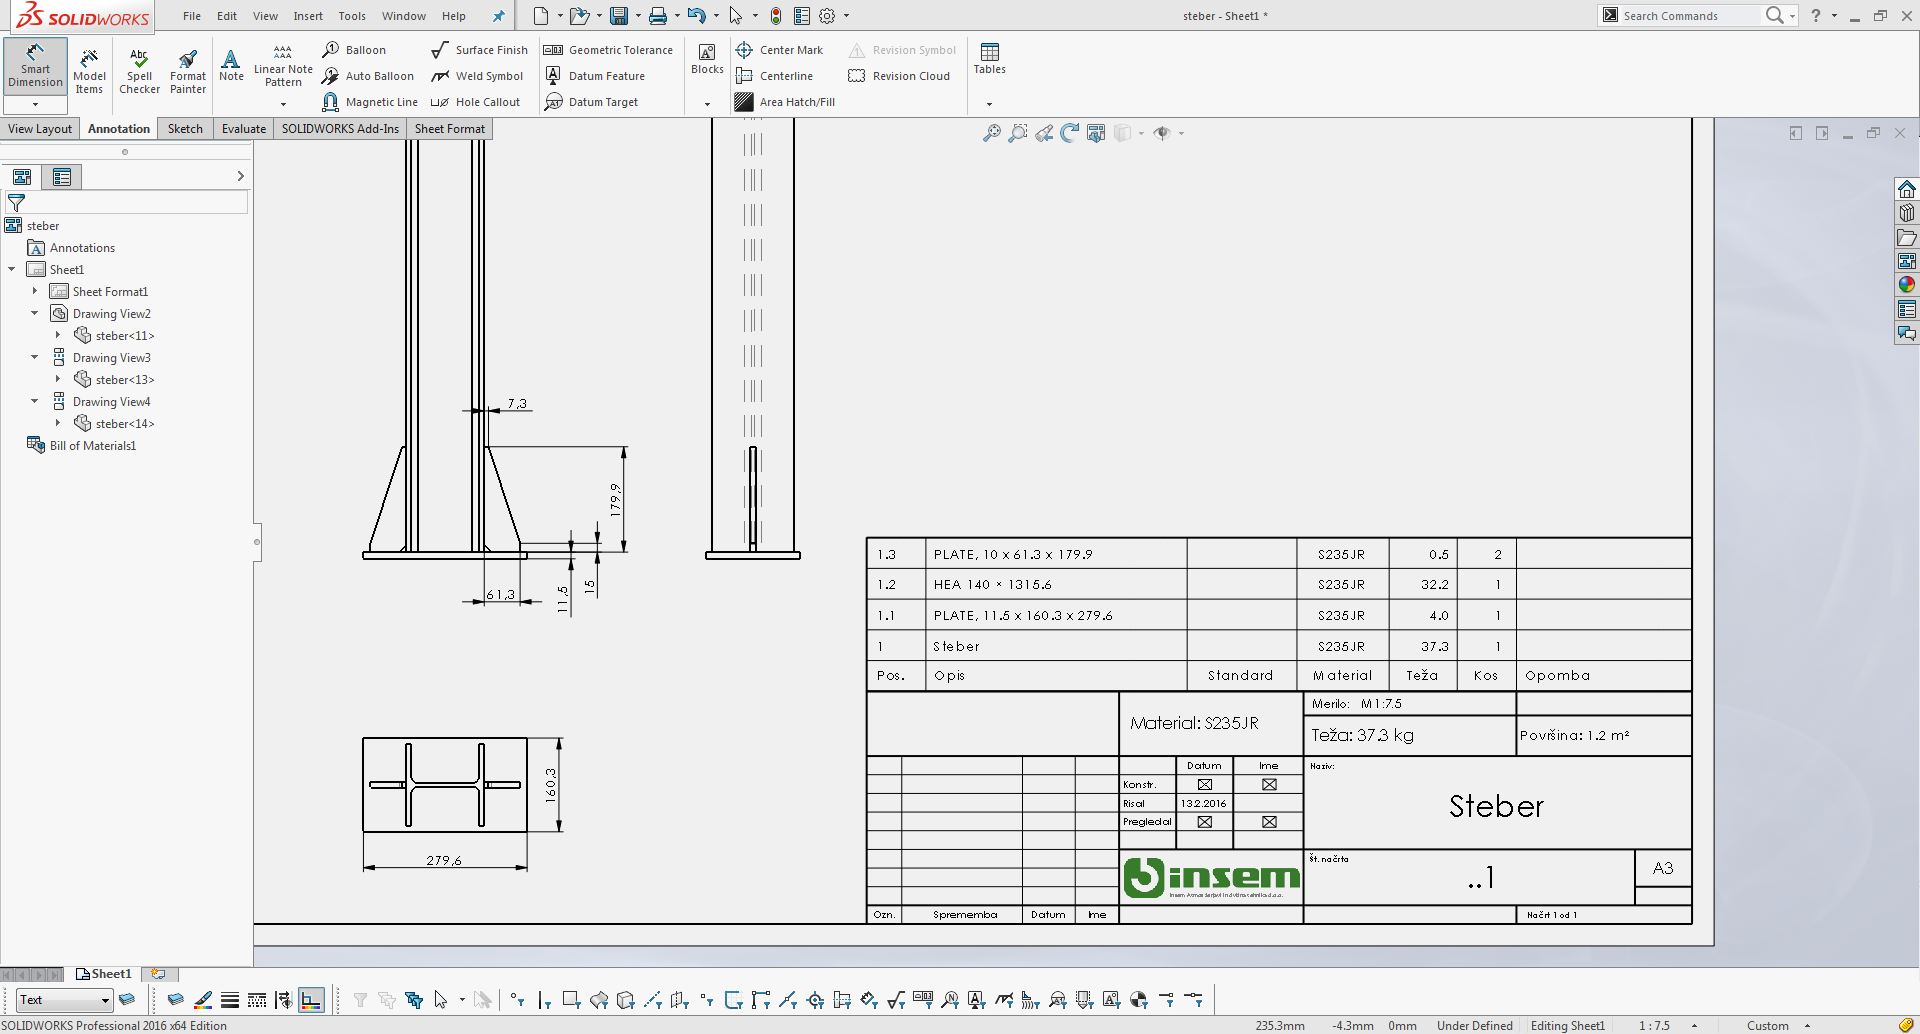This screenshot has width=1920, height=1034.
Task: Click the Search Commands input field
Action: [x=1688, y=16]
